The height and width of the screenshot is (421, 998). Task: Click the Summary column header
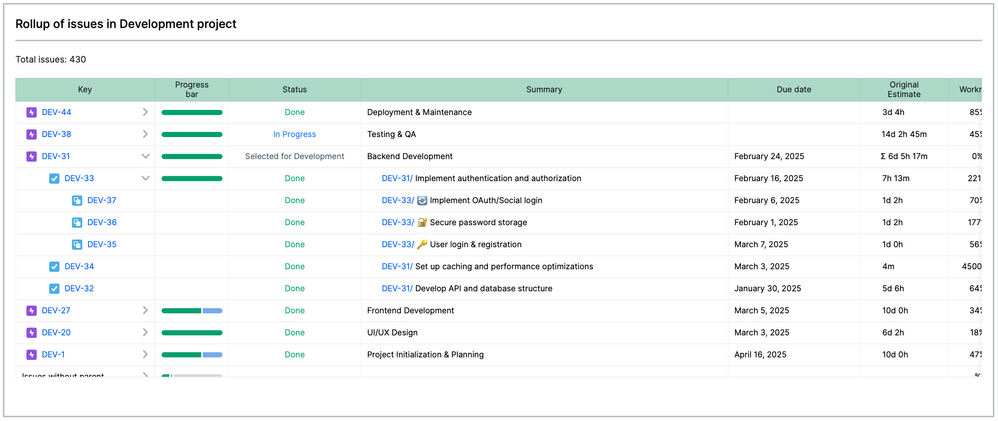tap(544, 90)
